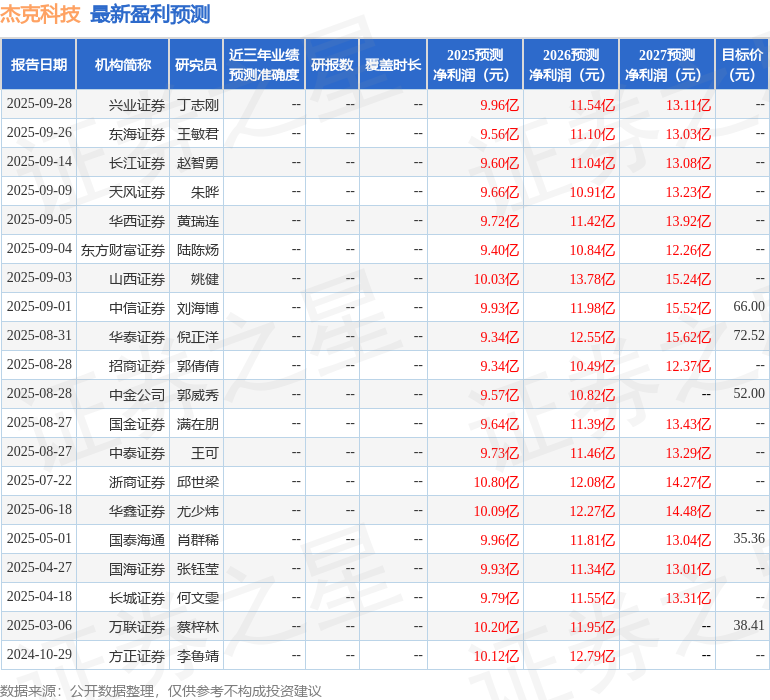Select the 近三年业绩预测准确度 column header

[x=264, y=64]
